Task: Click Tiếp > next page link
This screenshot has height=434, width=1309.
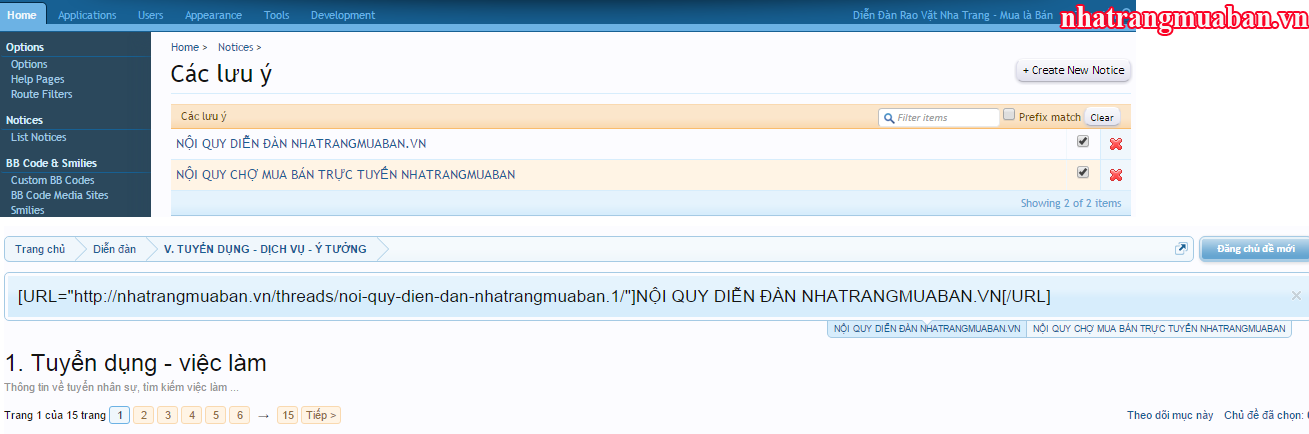Action: click(x=321, y=415)
